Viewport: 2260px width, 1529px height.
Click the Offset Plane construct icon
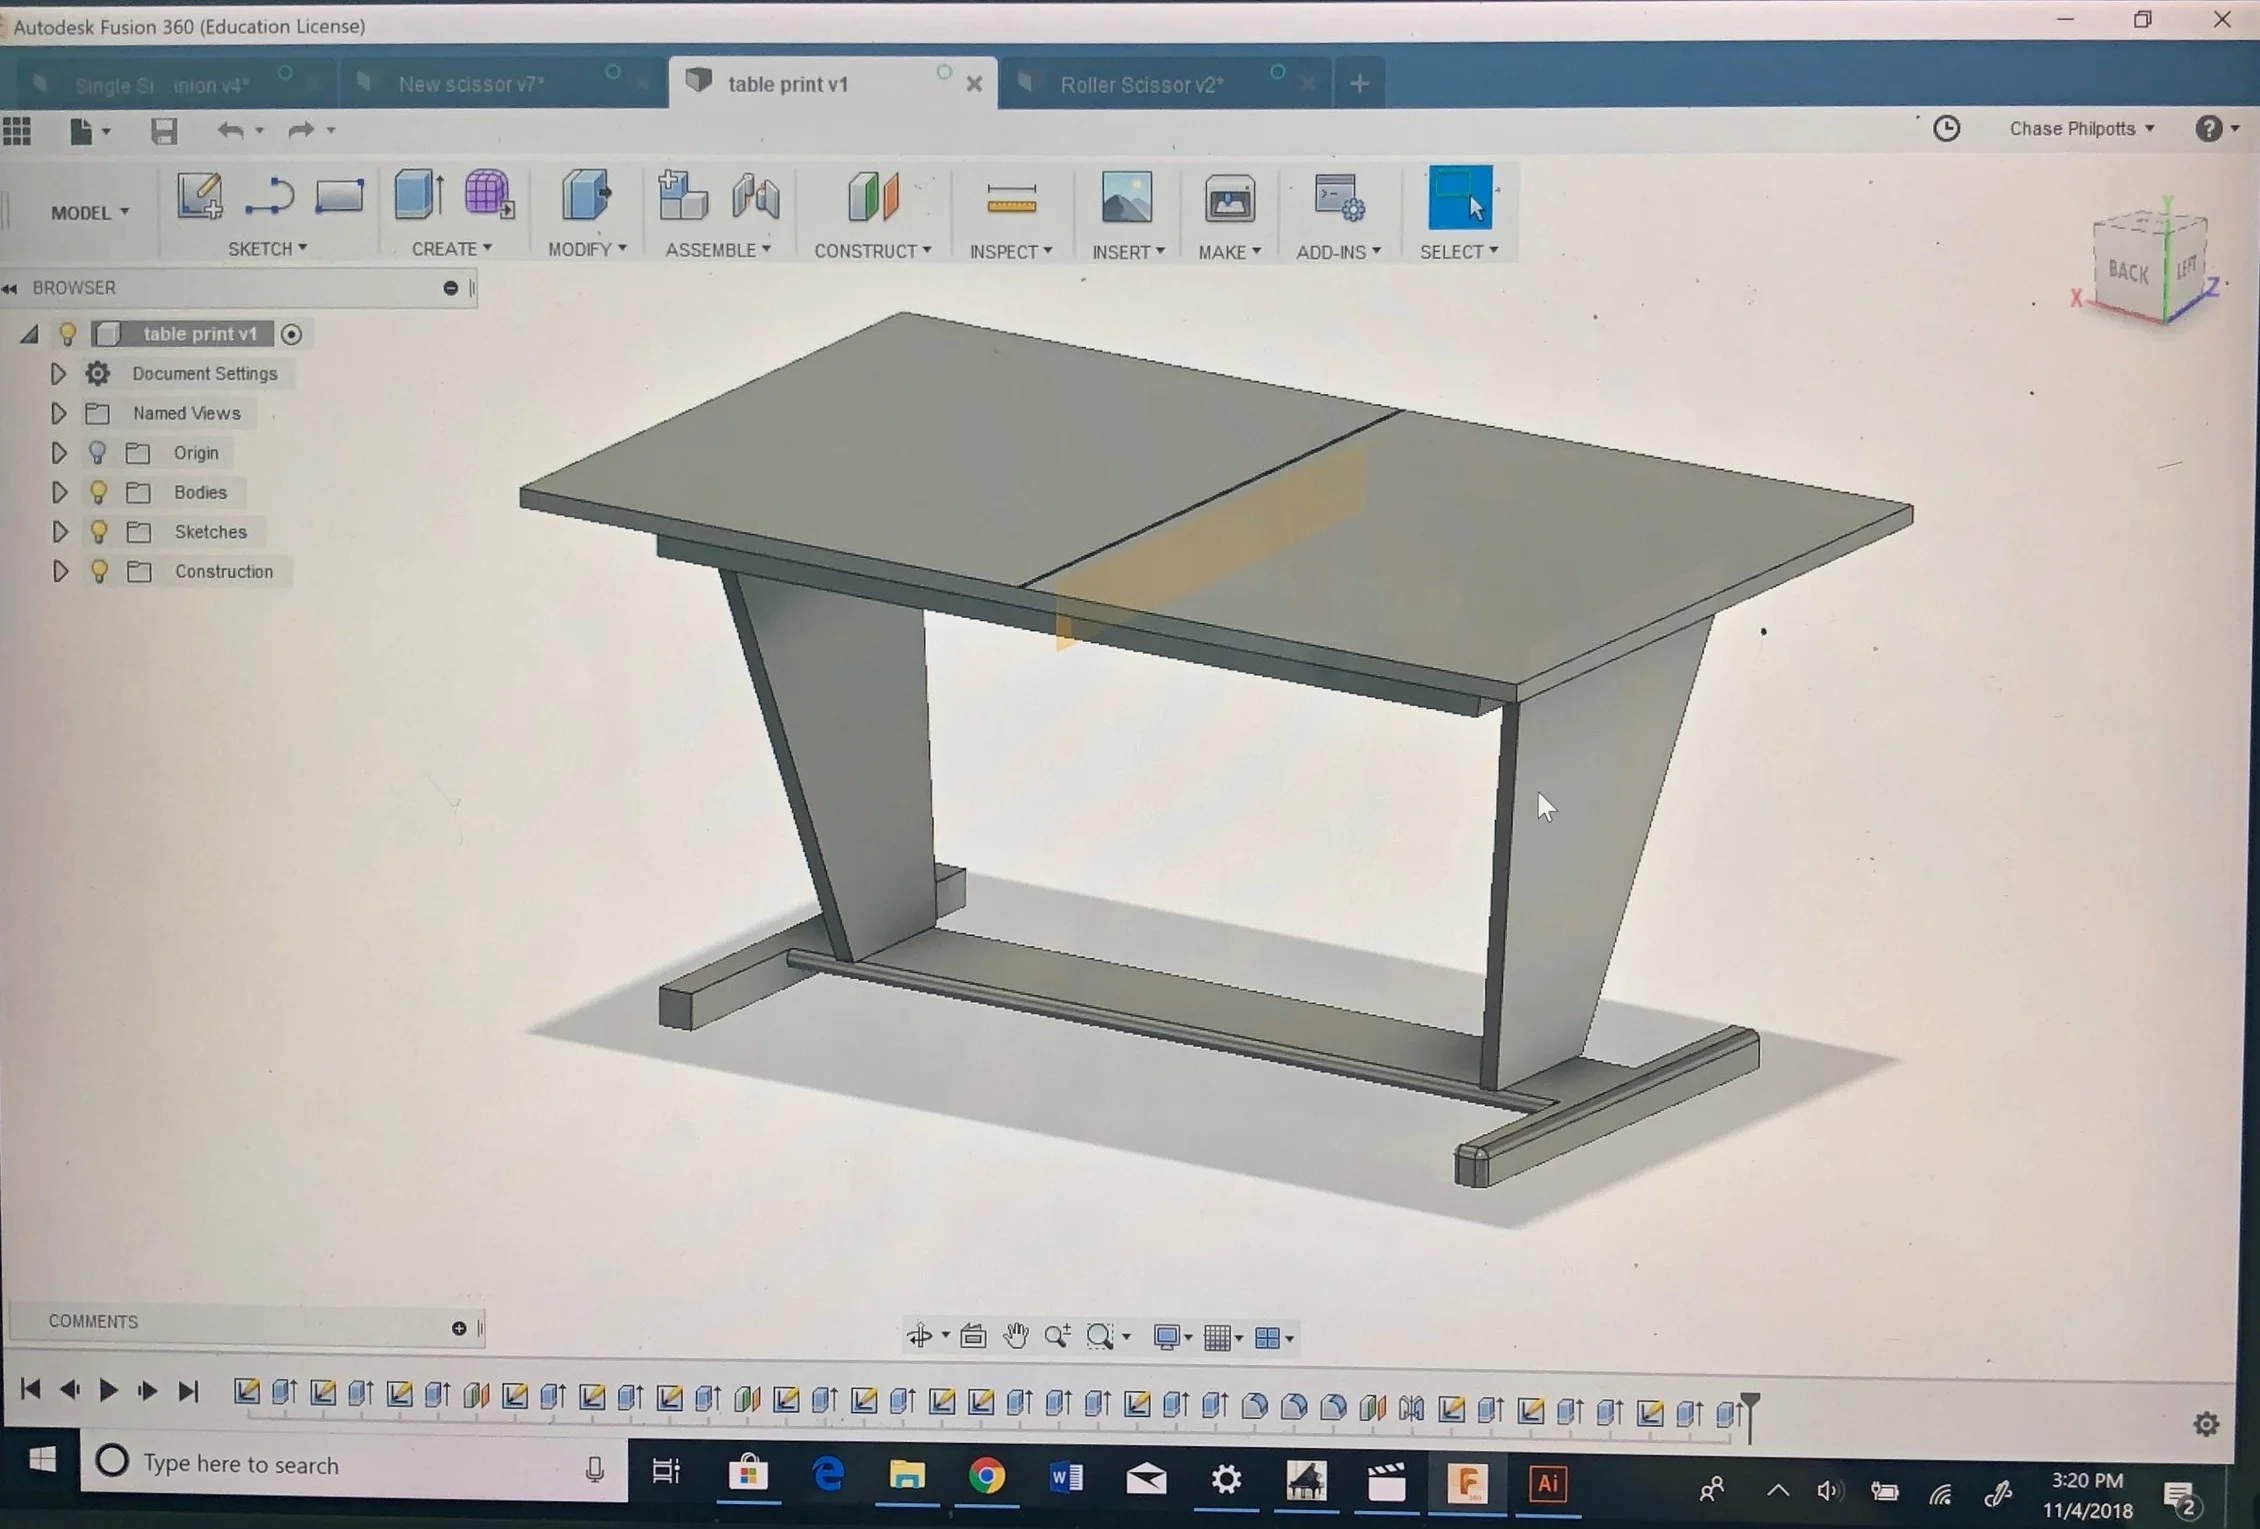click(873, 196)
